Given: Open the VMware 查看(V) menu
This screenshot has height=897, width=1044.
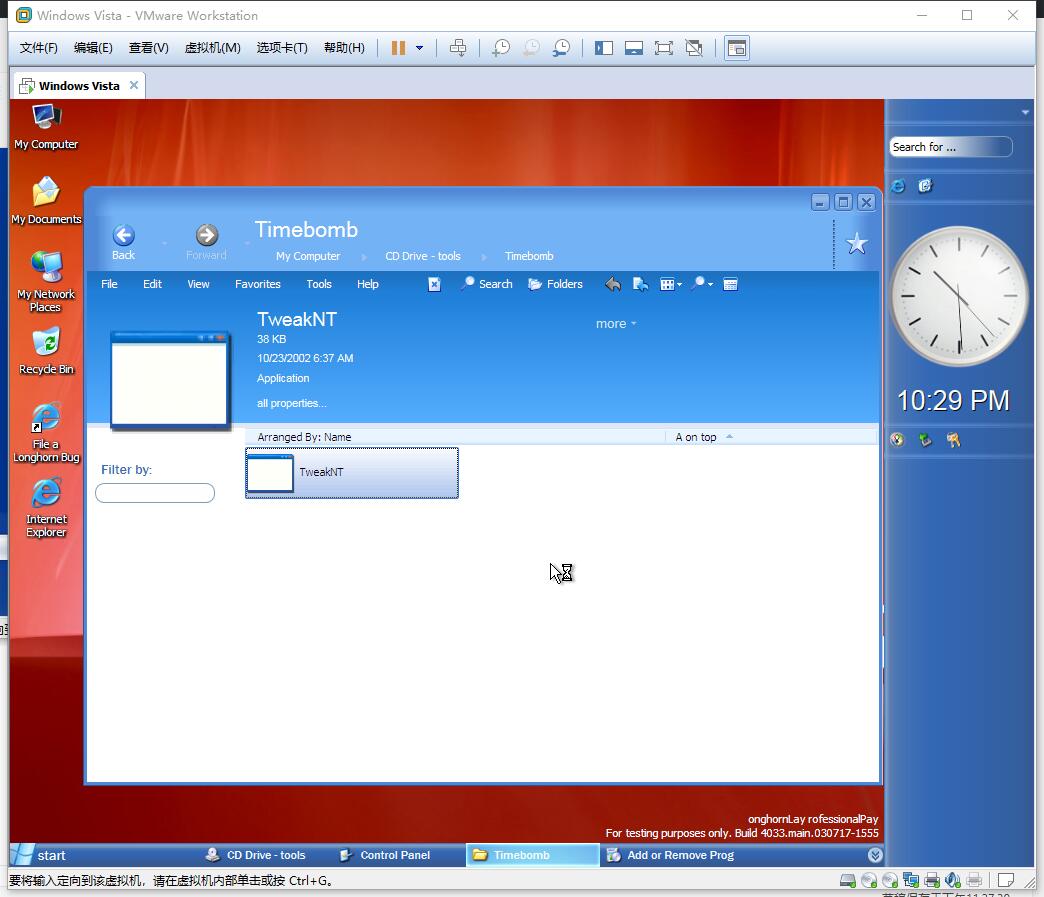Looking at the screenshot, I should pyautogui.click(x=148, y=48).
